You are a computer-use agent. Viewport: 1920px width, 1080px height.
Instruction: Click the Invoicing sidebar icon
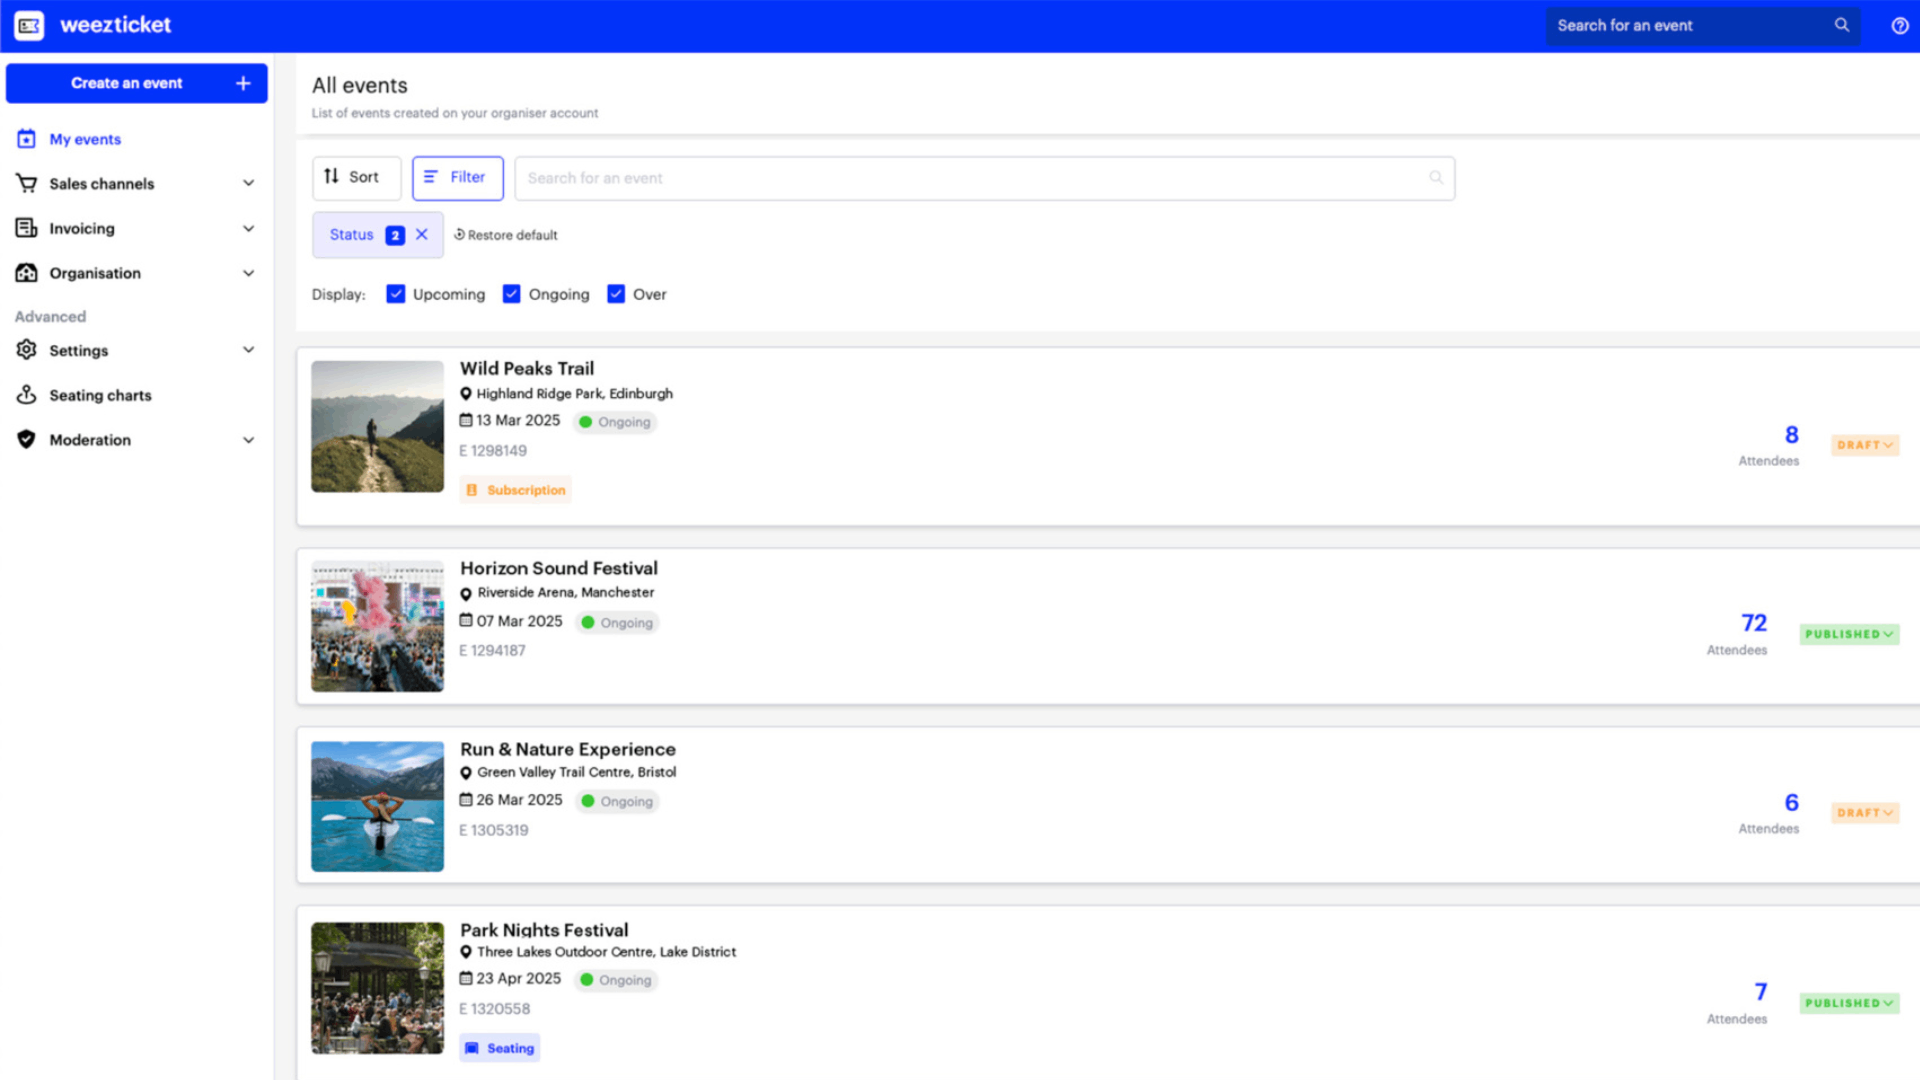[27, 228]
